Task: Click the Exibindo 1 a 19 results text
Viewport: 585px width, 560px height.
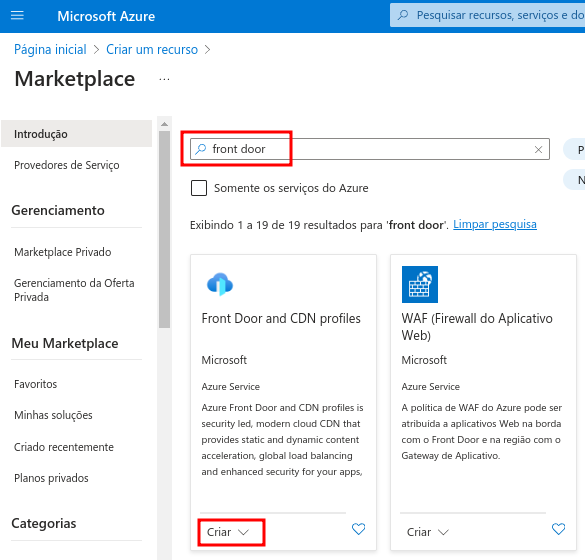Action: (x=319, y=225)
